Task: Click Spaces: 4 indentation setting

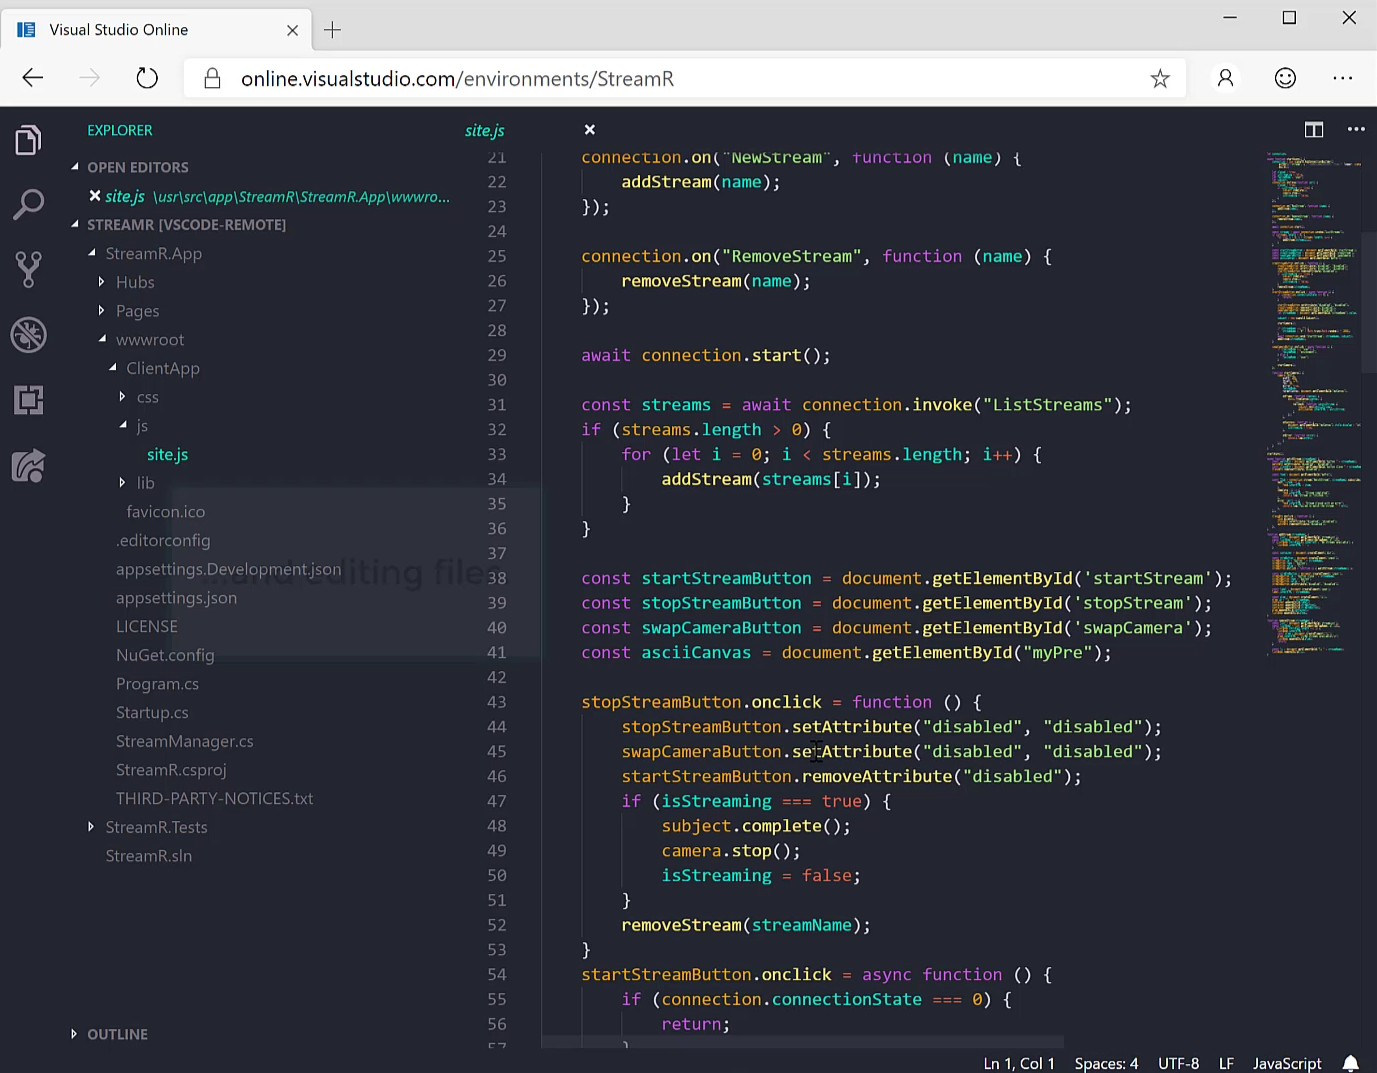Action: coord(1105,1063)
